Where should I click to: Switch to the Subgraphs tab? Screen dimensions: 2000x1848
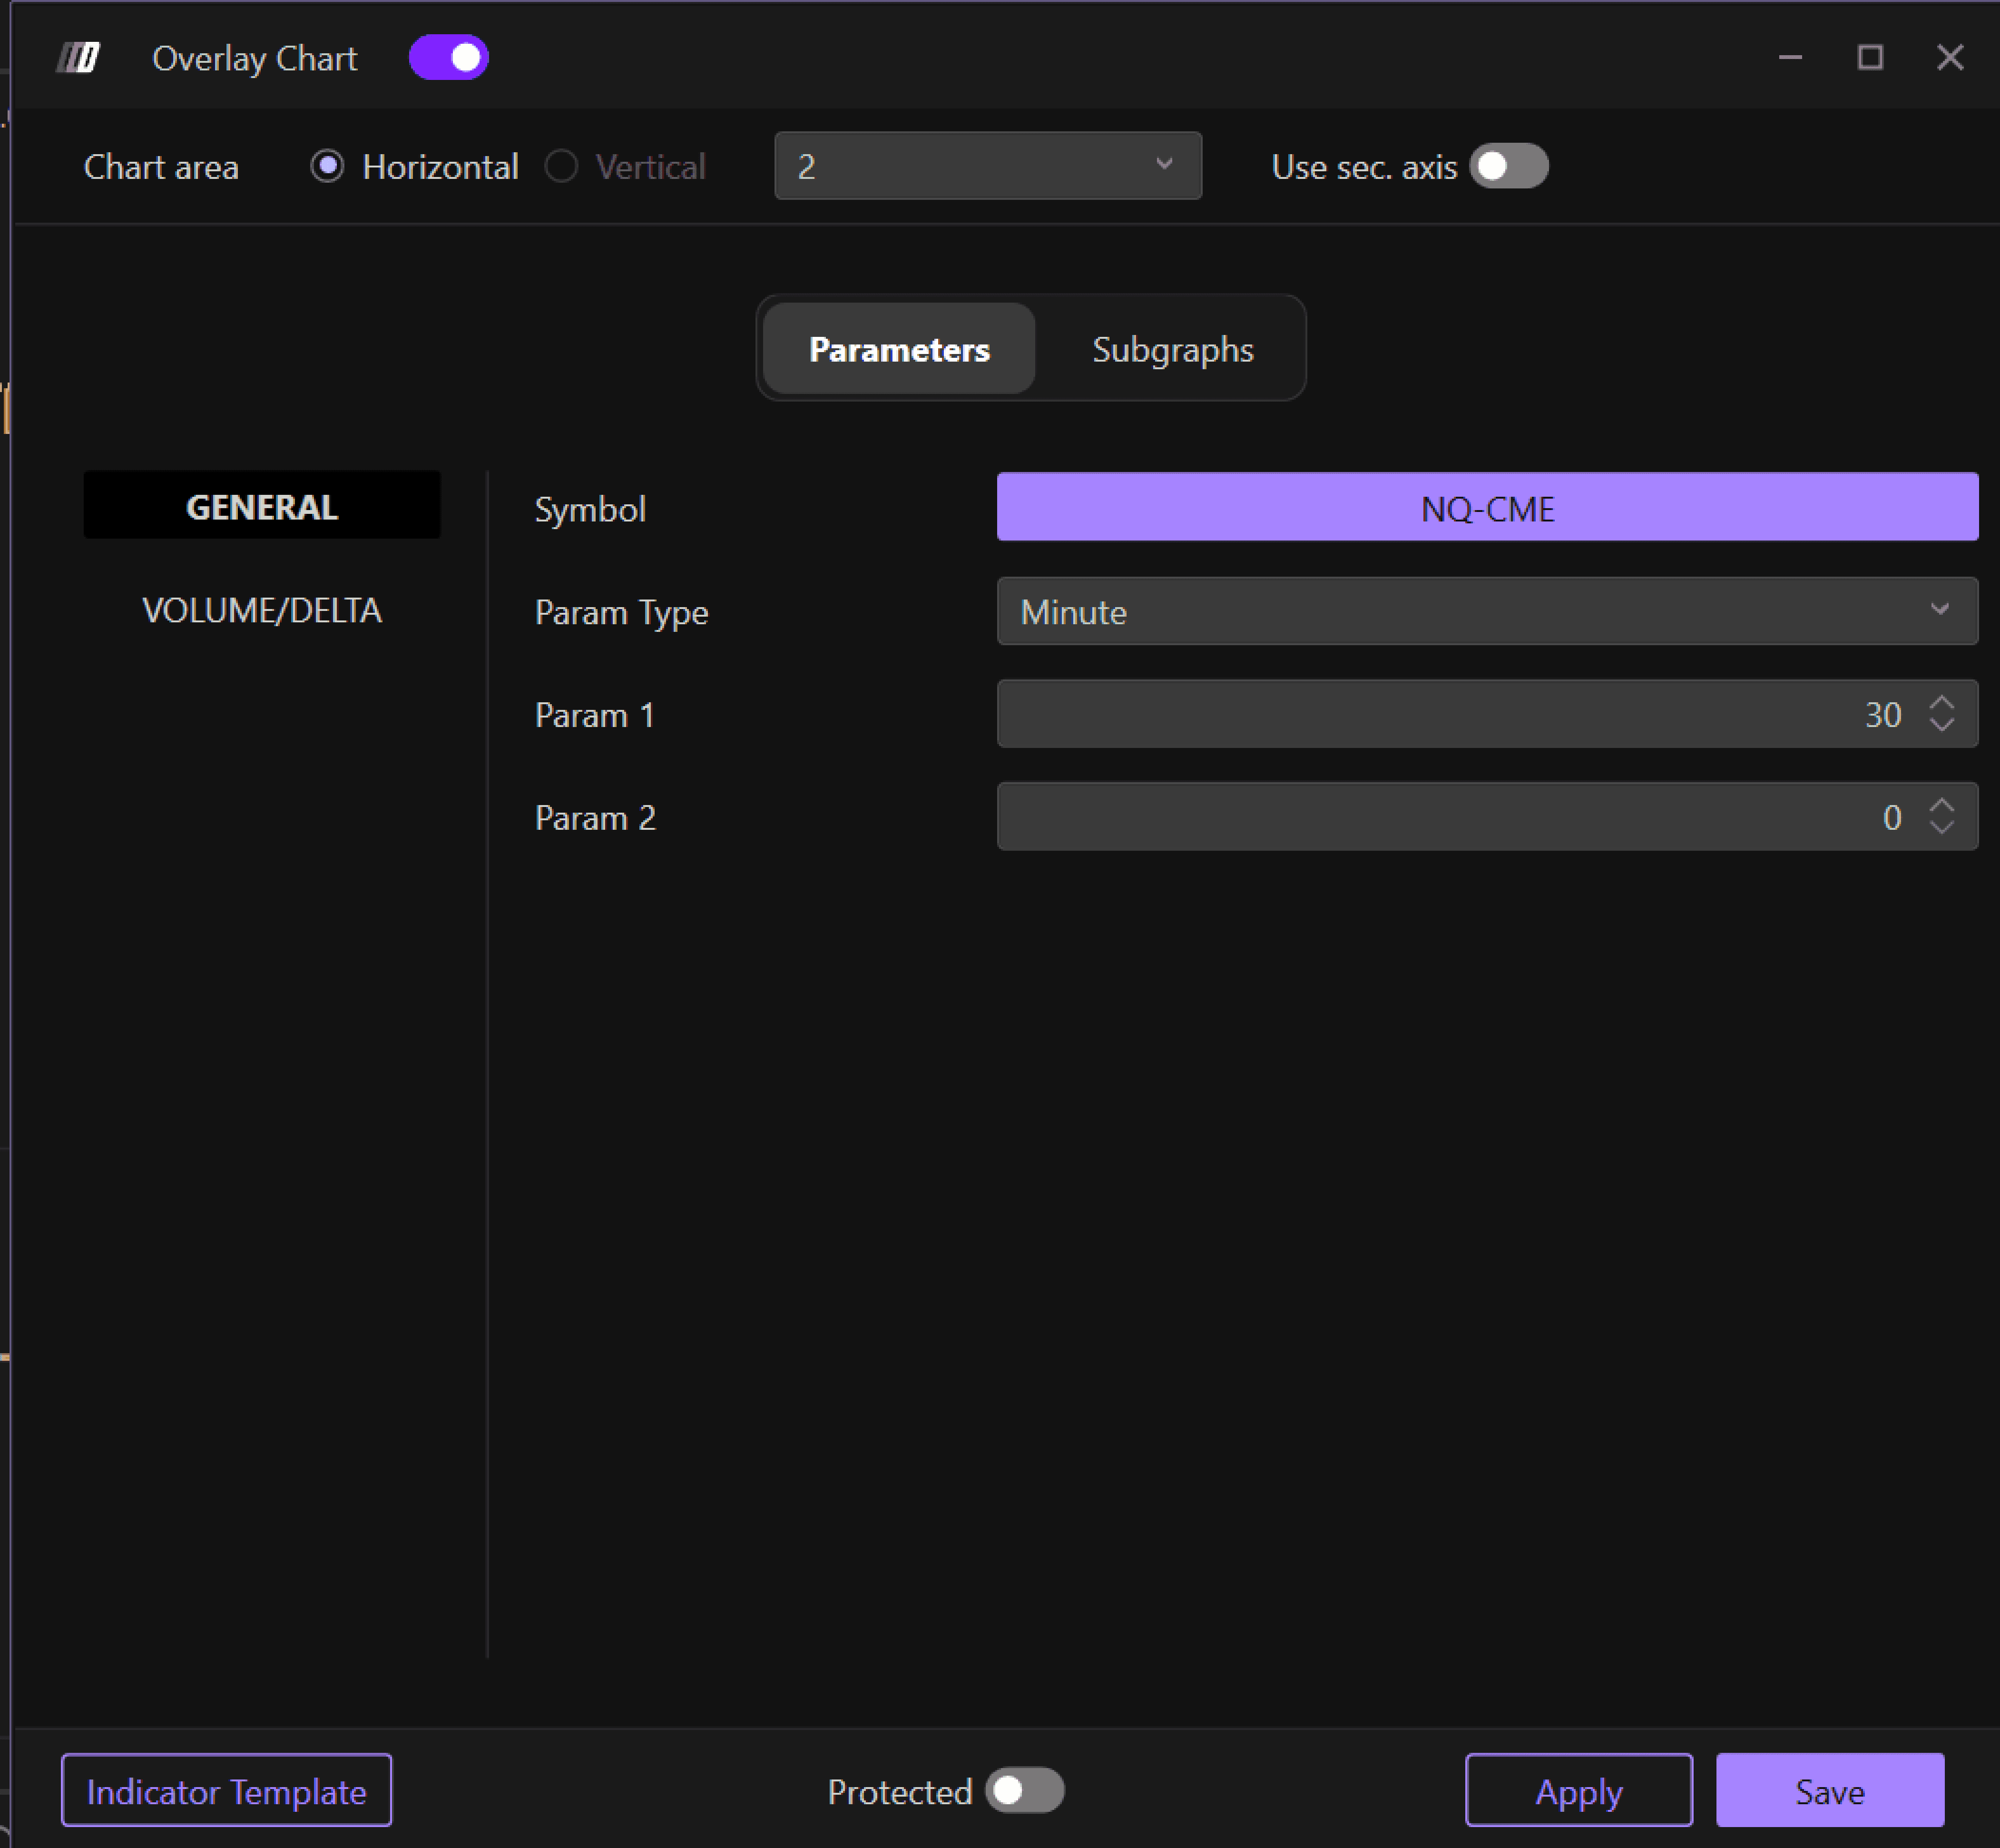[1172, 349]
